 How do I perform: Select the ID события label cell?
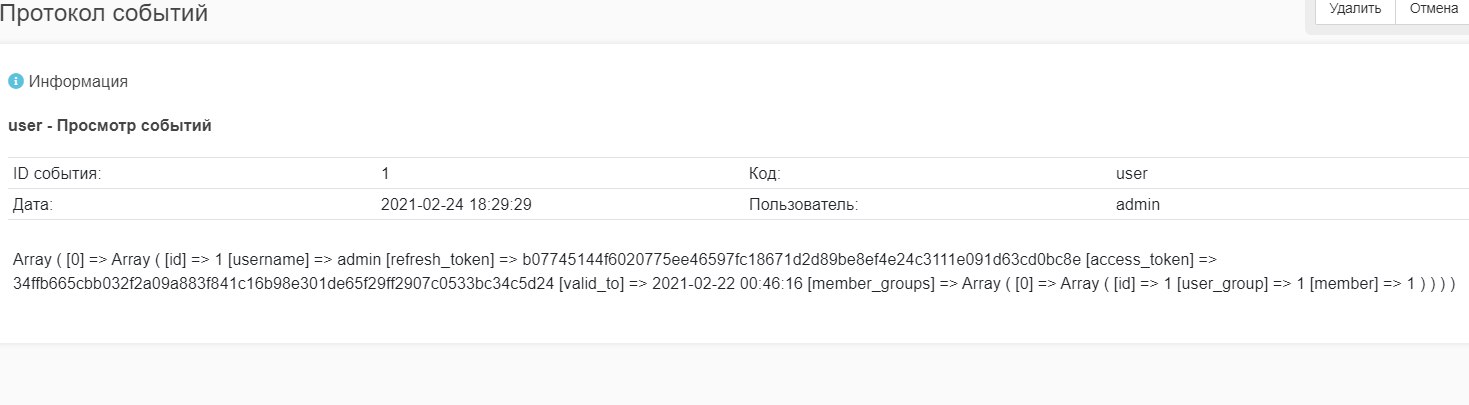coord(192,173)
